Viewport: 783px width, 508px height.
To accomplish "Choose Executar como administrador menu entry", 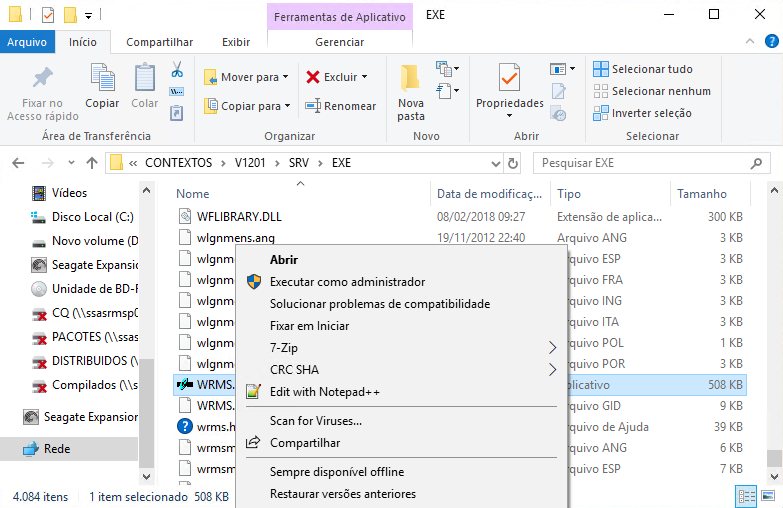I will [x=347, y=282].
